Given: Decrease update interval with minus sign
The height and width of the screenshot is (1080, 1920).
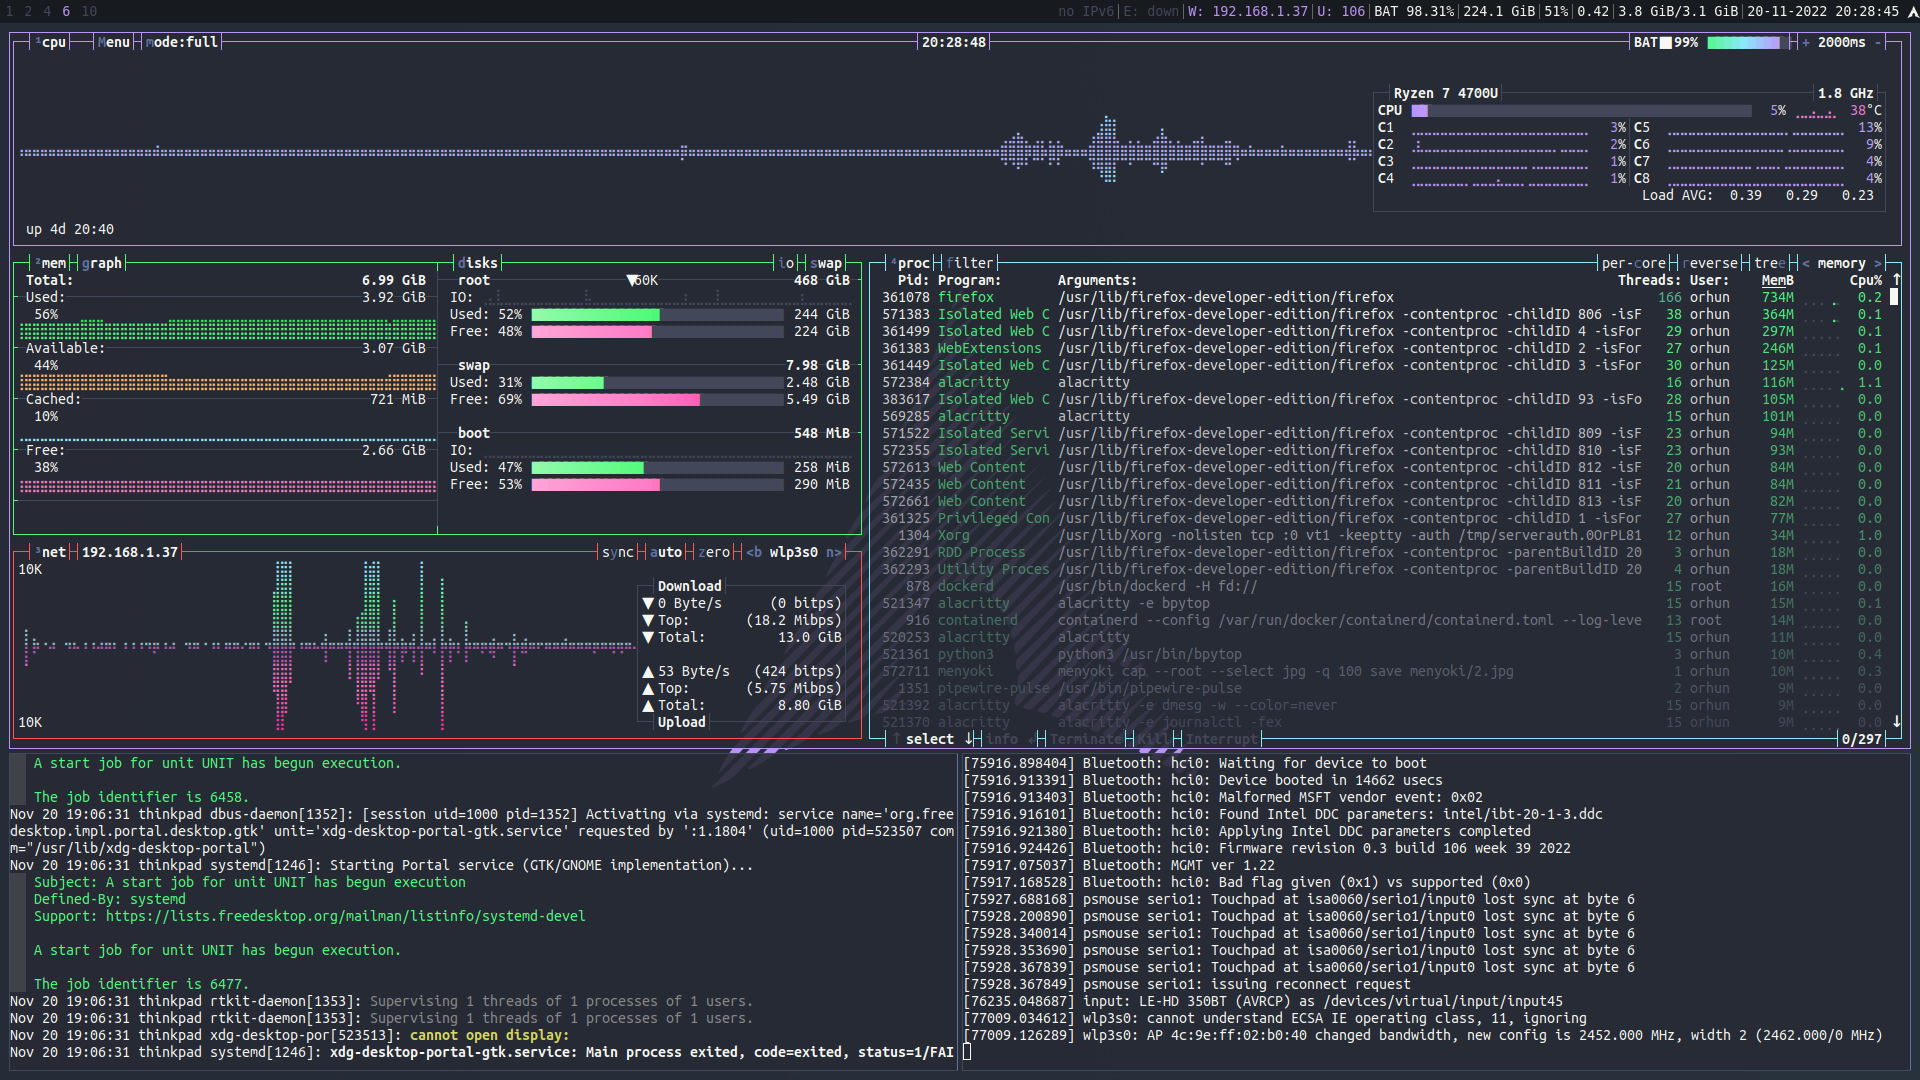Looking at the screenshot, I should coord(1878,42).
